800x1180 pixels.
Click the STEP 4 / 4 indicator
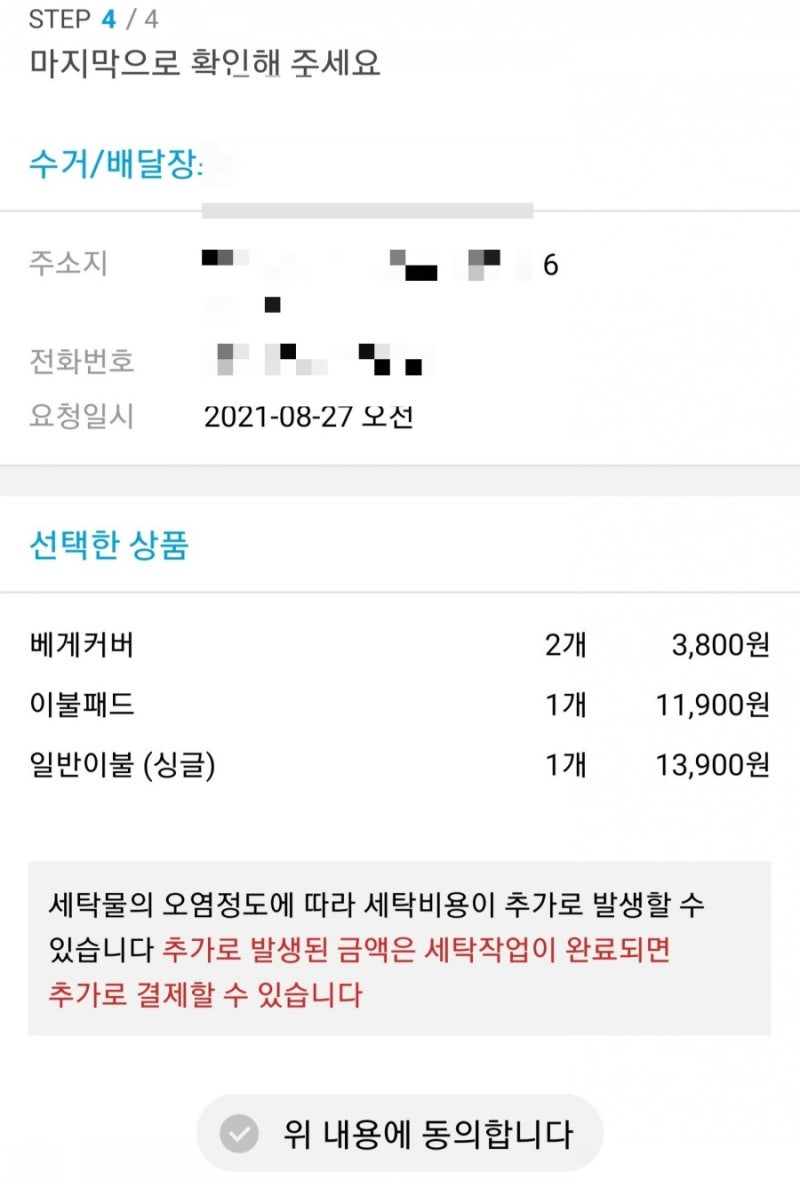(93, 19)
